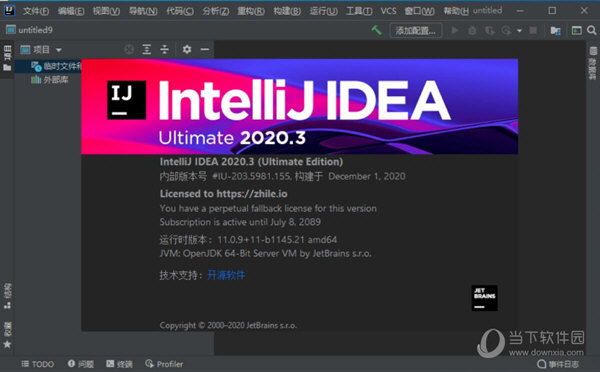
Task: Click the IJ logo on the splash banner
Action: (x=126, y=100)
